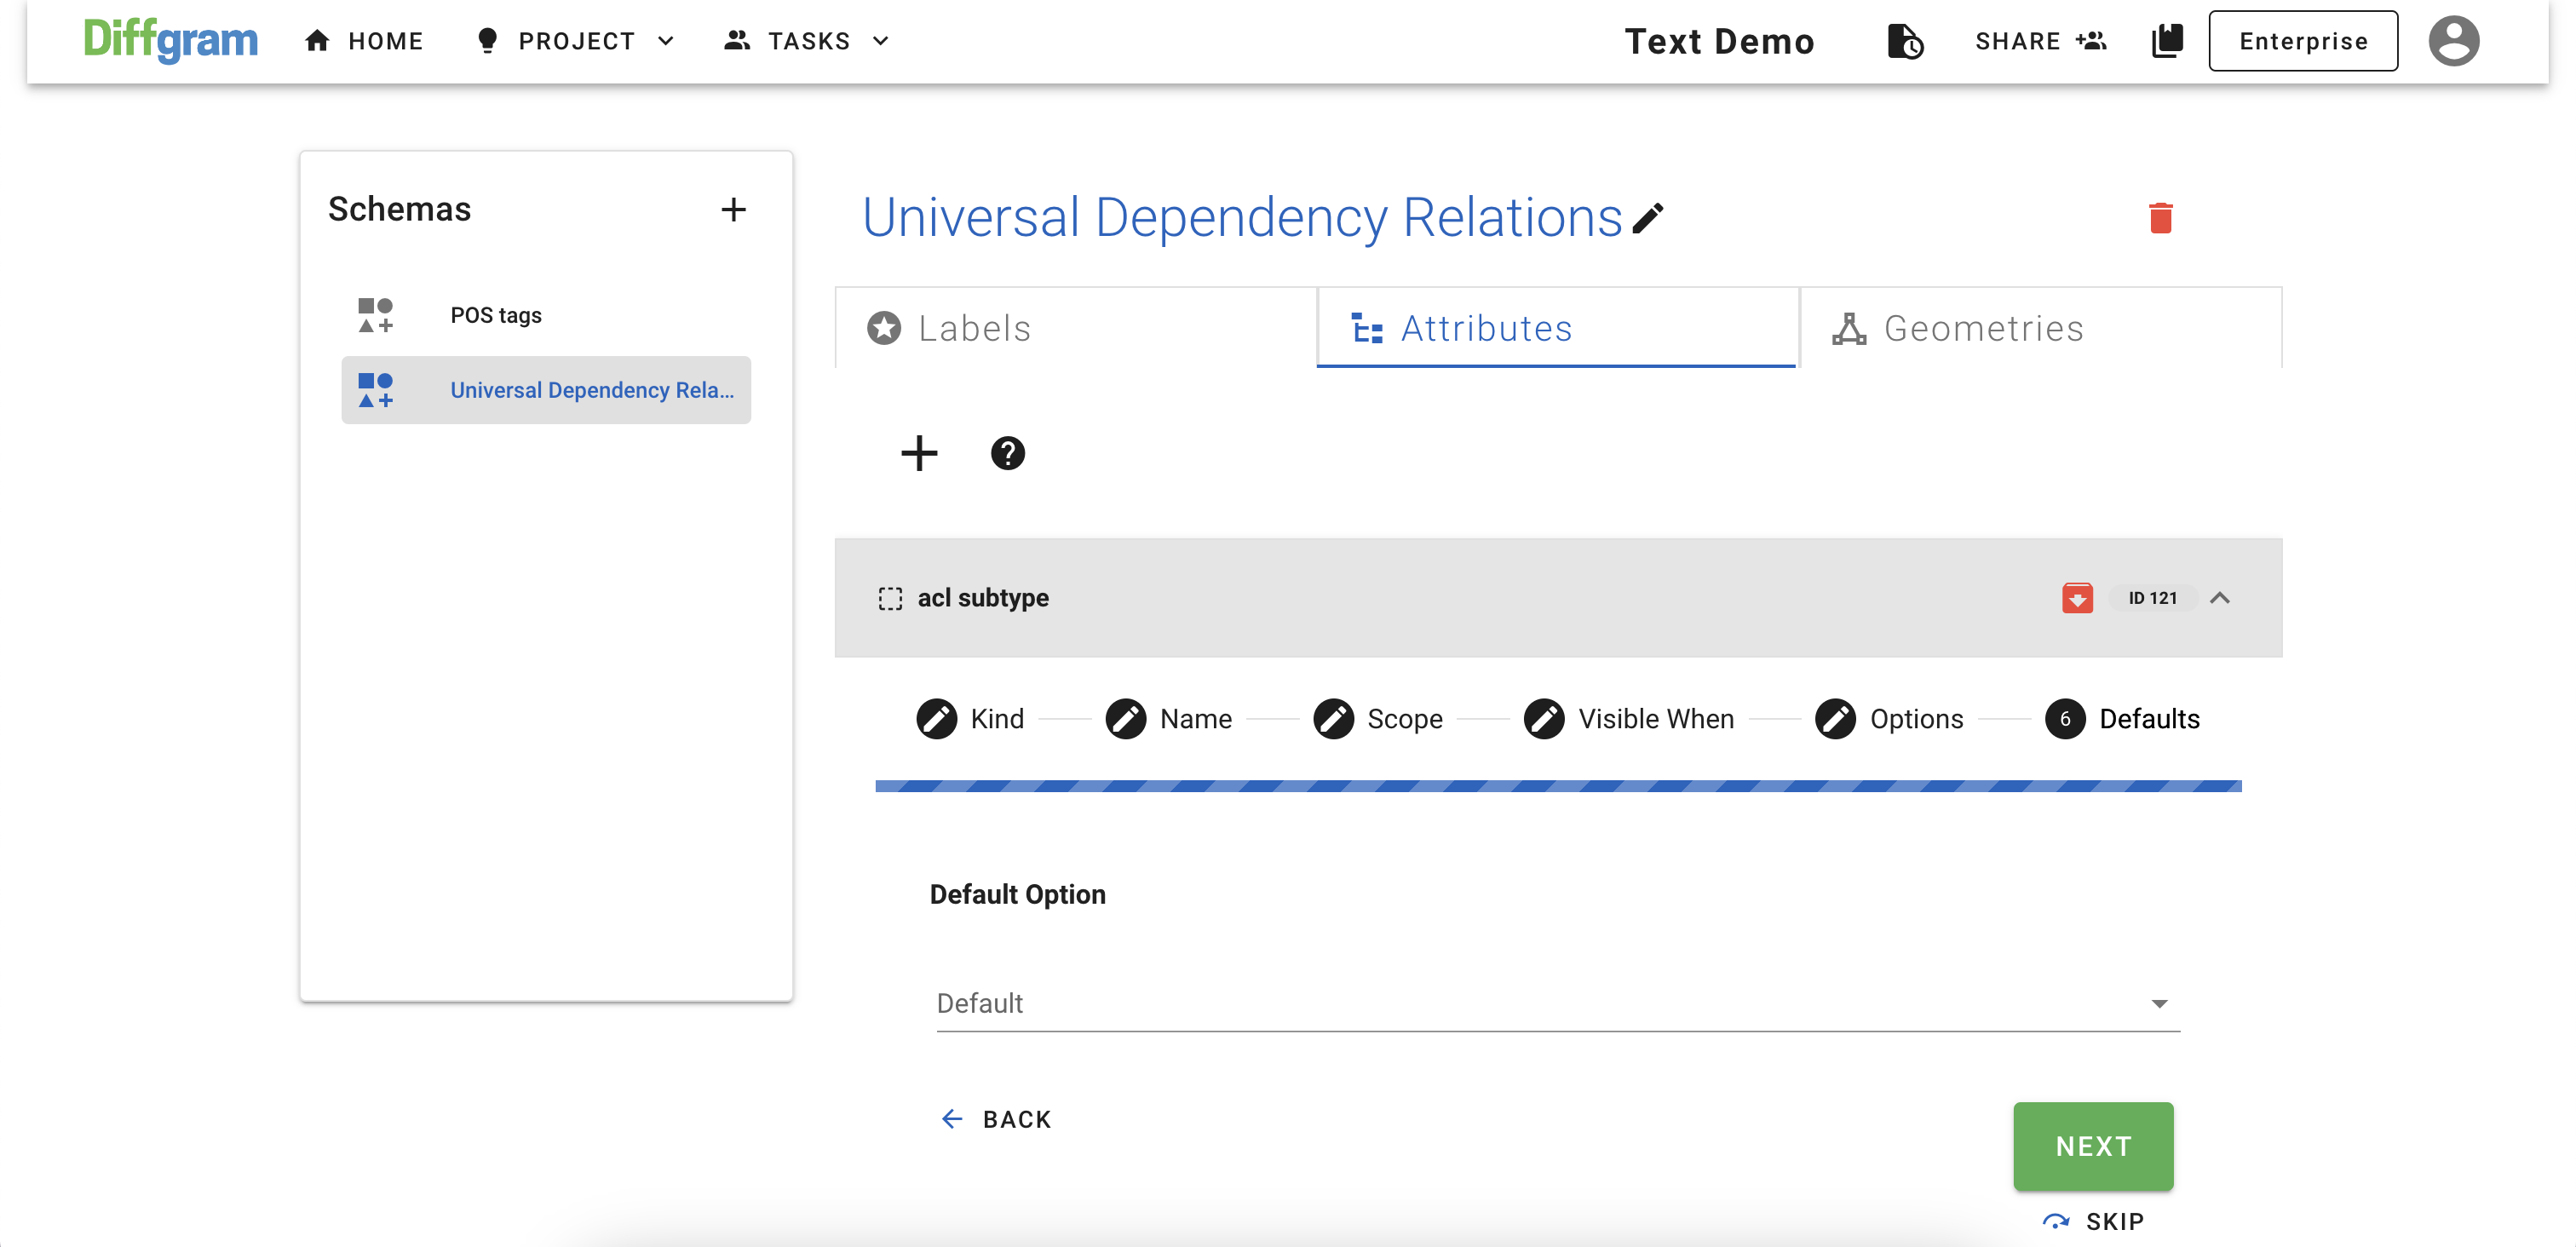Viewport: 2576px width, 1247px height.
Task: Add a new attribute with large plus
Action: 918,453
